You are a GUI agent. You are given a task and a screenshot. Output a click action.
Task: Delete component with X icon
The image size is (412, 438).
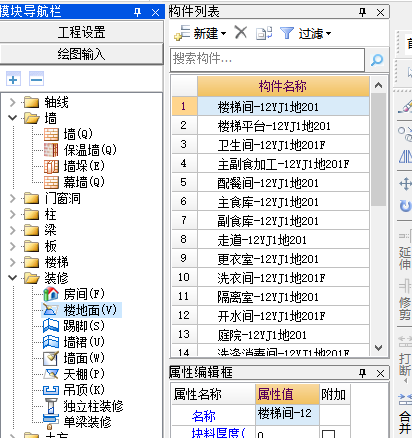(x=240, y=33)
